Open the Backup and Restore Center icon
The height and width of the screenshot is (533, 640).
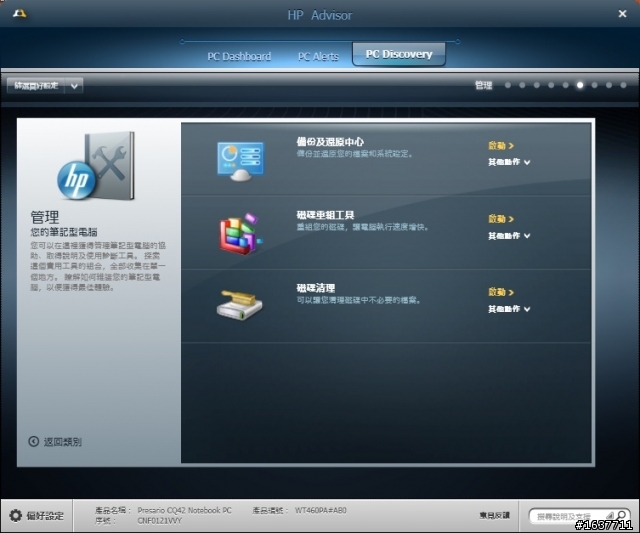(240, 161)
